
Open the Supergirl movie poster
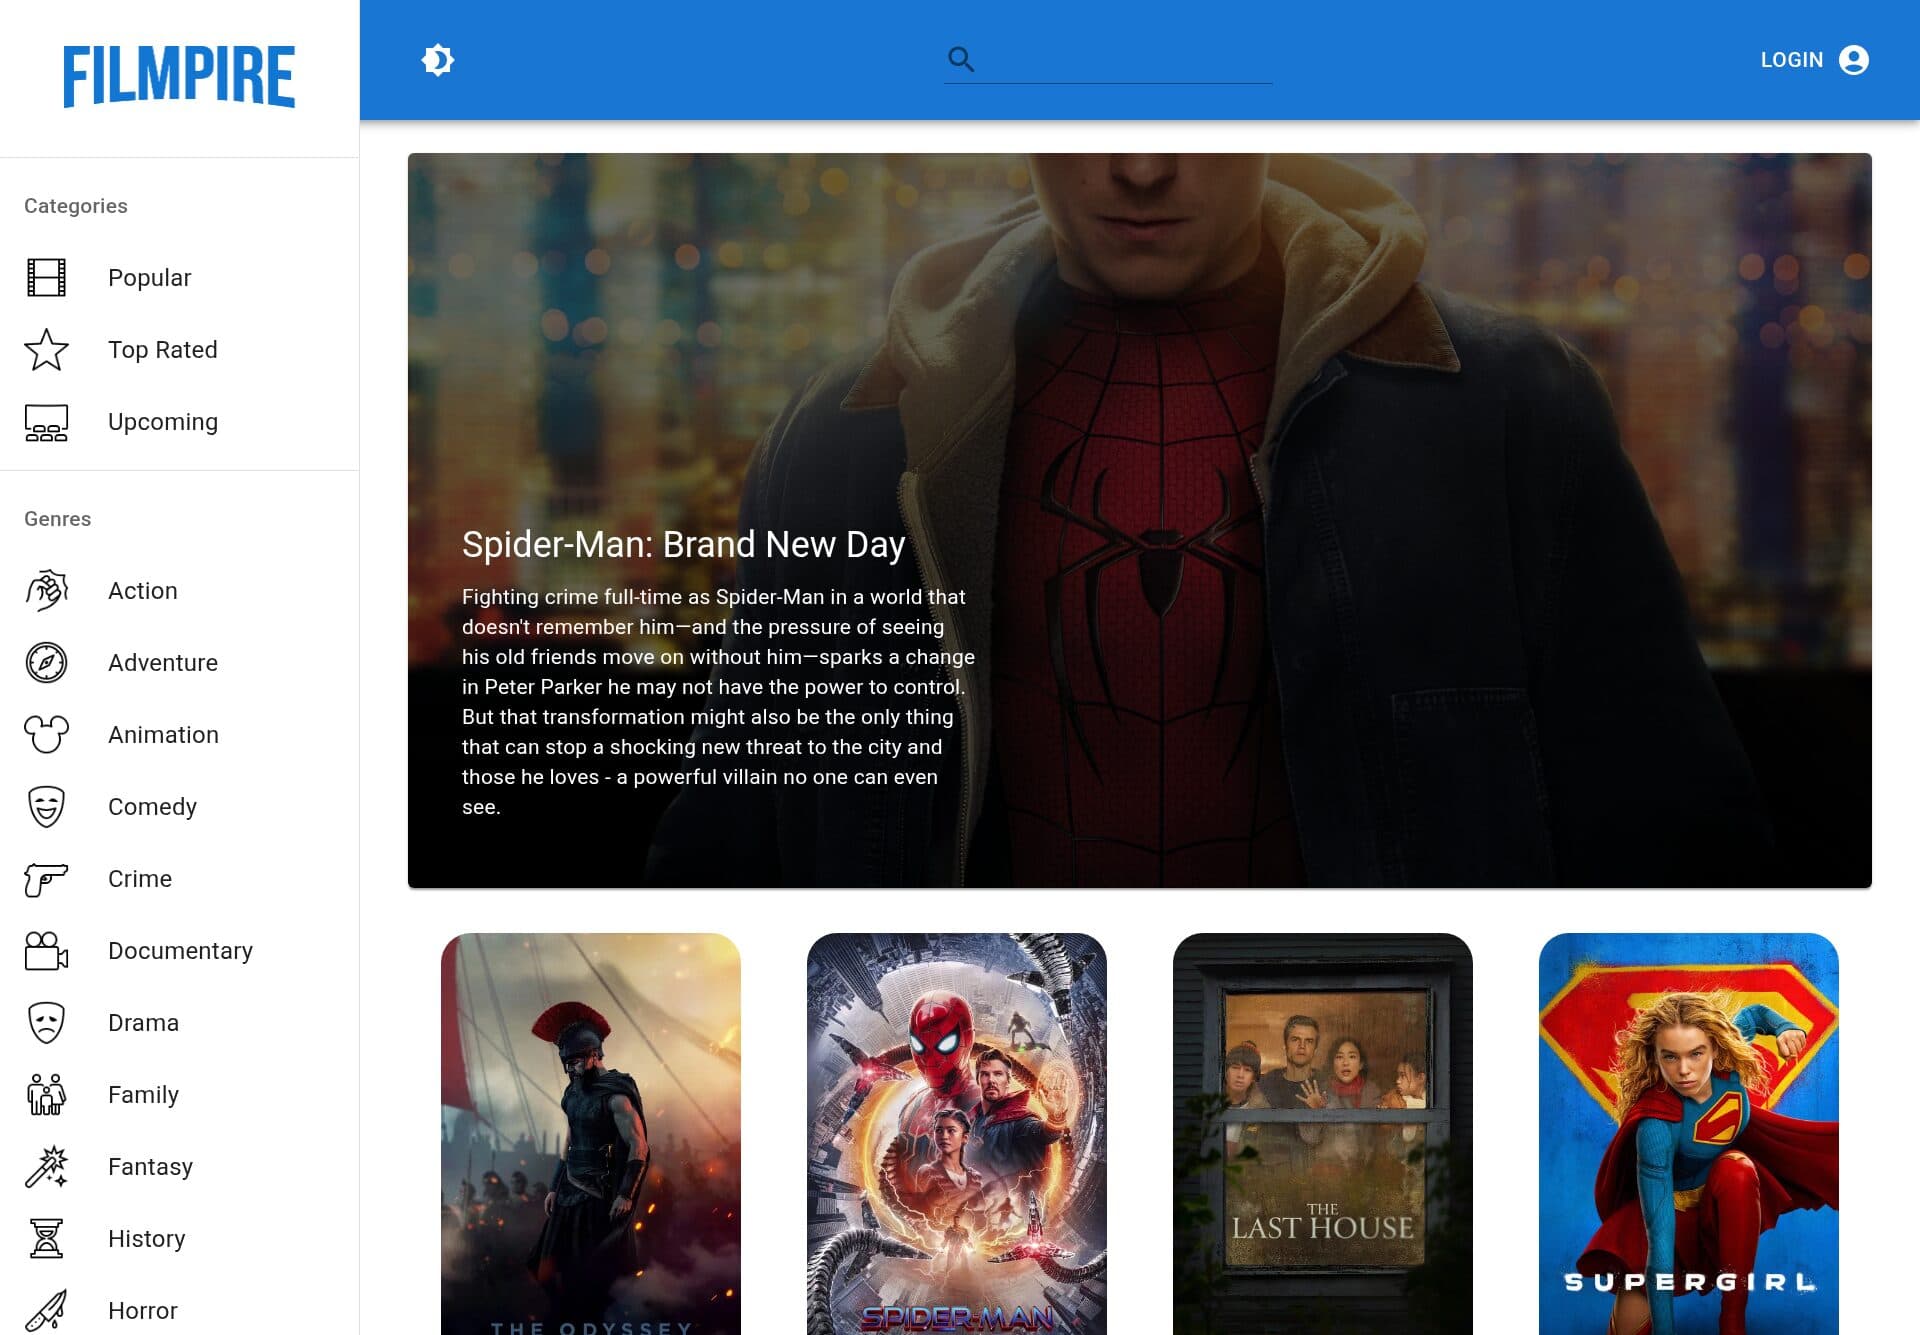(1689, 1134)
